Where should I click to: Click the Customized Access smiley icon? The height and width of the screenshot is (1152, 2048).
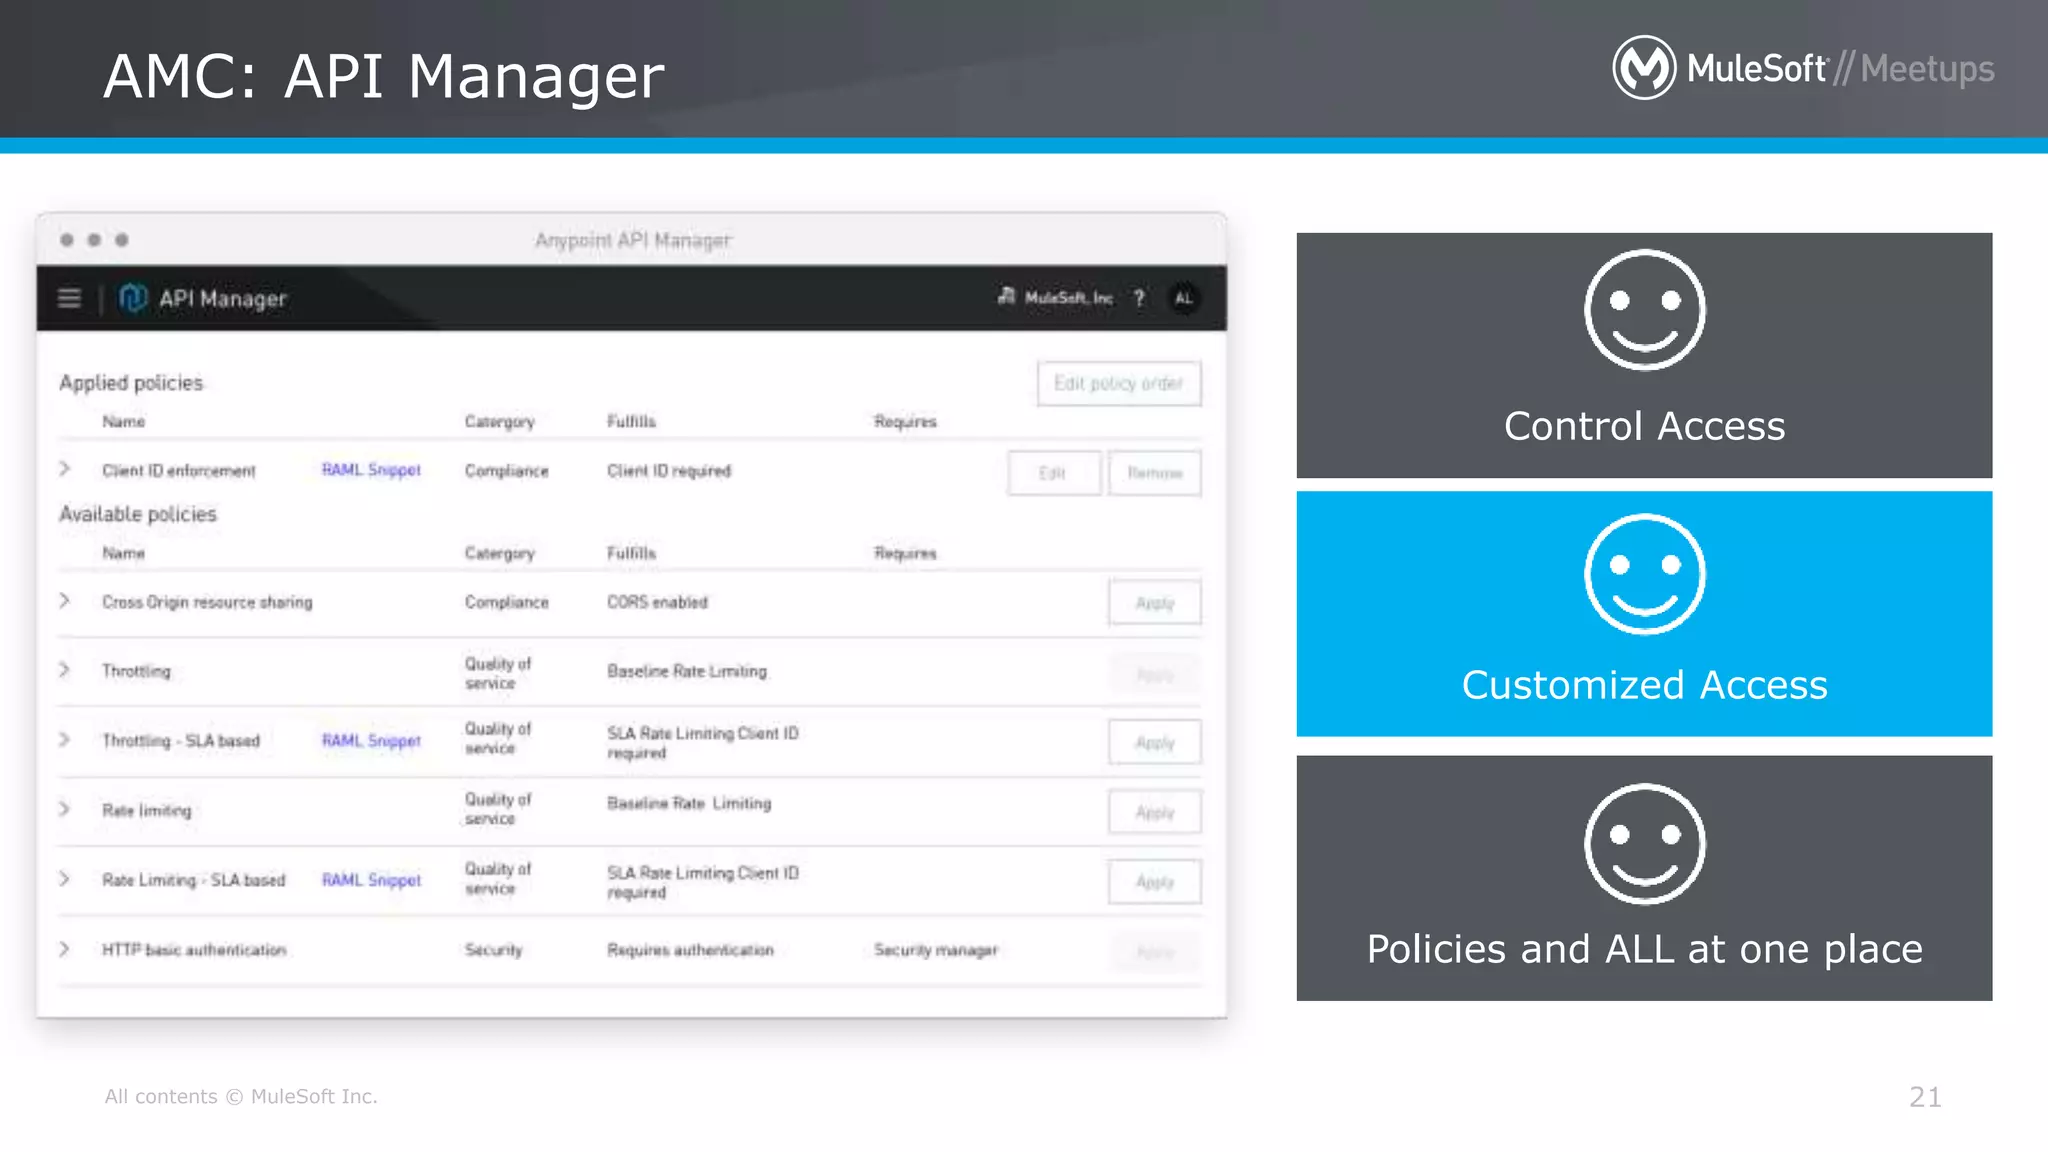tap(1644, 574)
